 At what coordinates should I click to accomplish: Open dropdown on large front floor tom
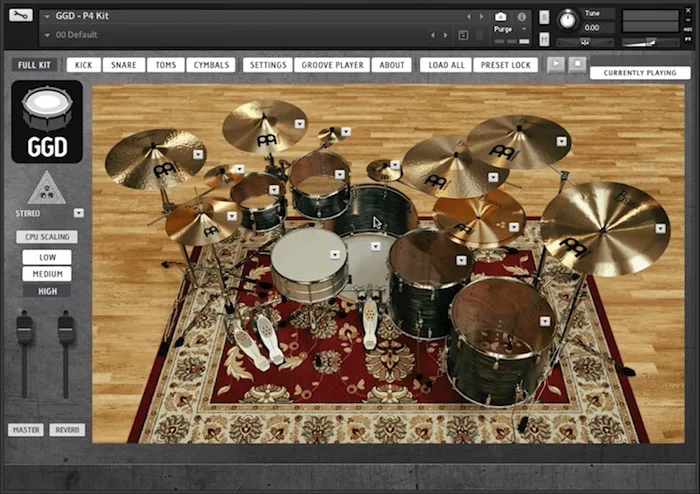coord(545,321)
